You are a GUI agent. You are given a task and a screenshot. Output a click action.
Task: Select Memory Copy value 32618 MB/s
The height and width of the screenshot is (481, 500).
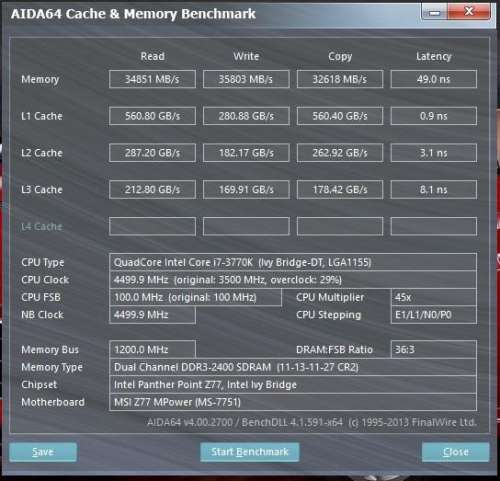pos(340,79)
